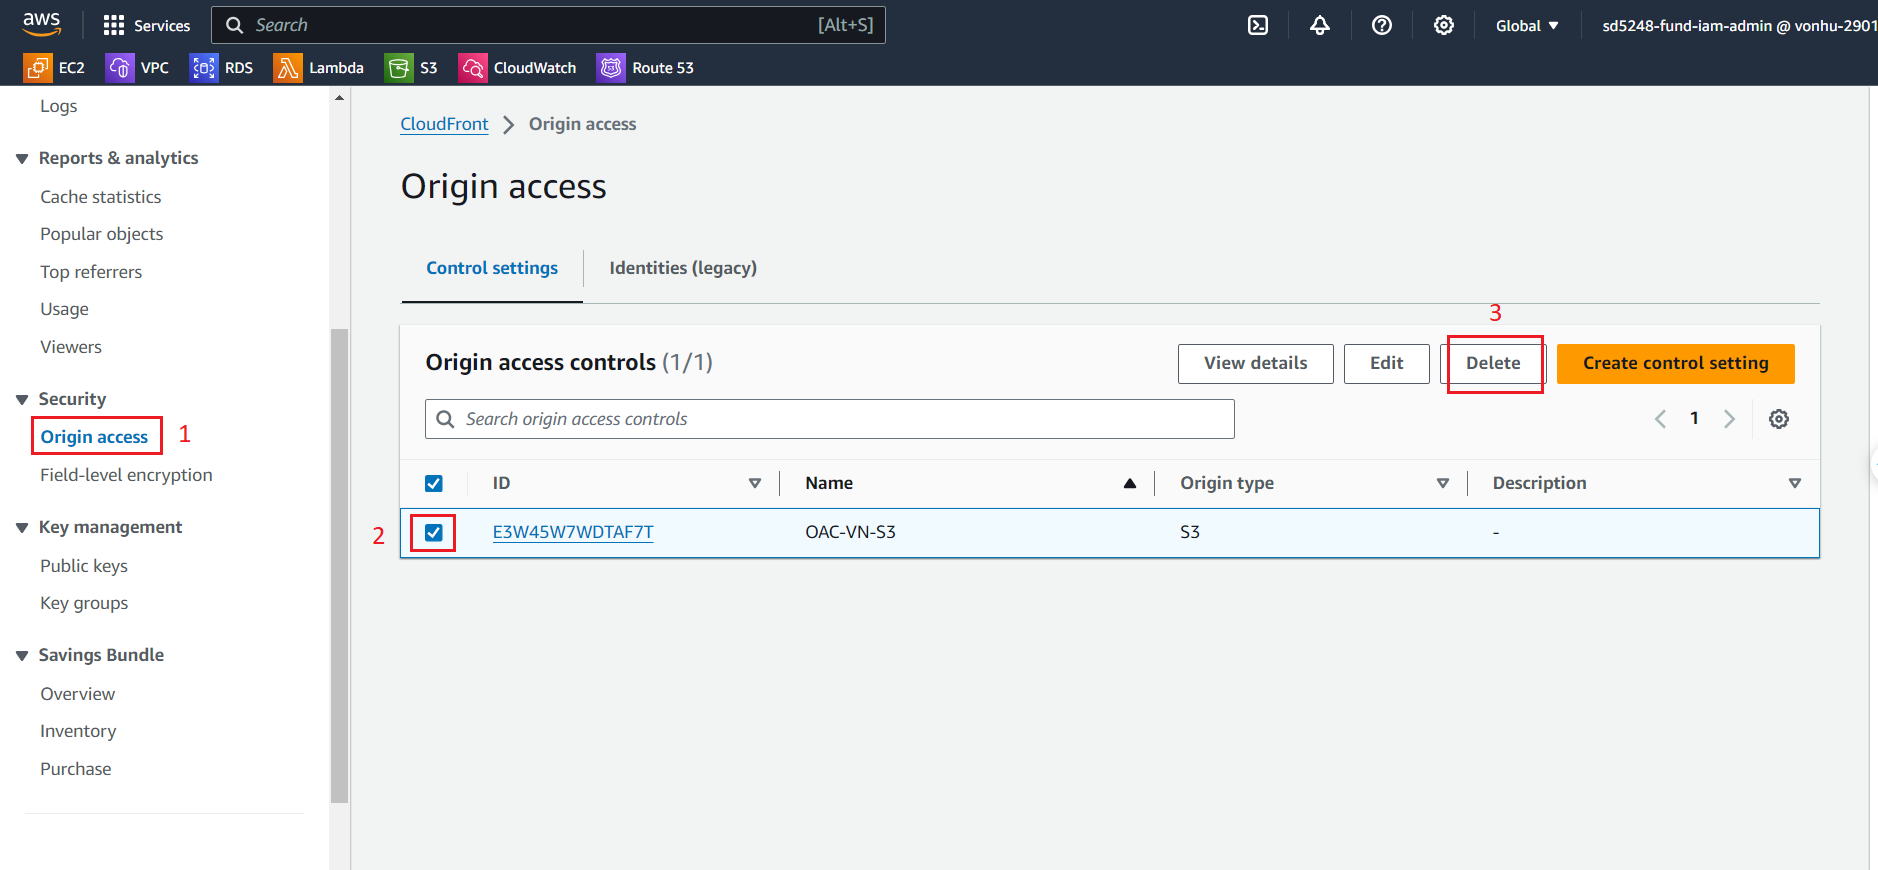This screenshot has width=1878, height=870.
Task: Collapse the Reports & analytics section
Action: click(x=22, y=159)
